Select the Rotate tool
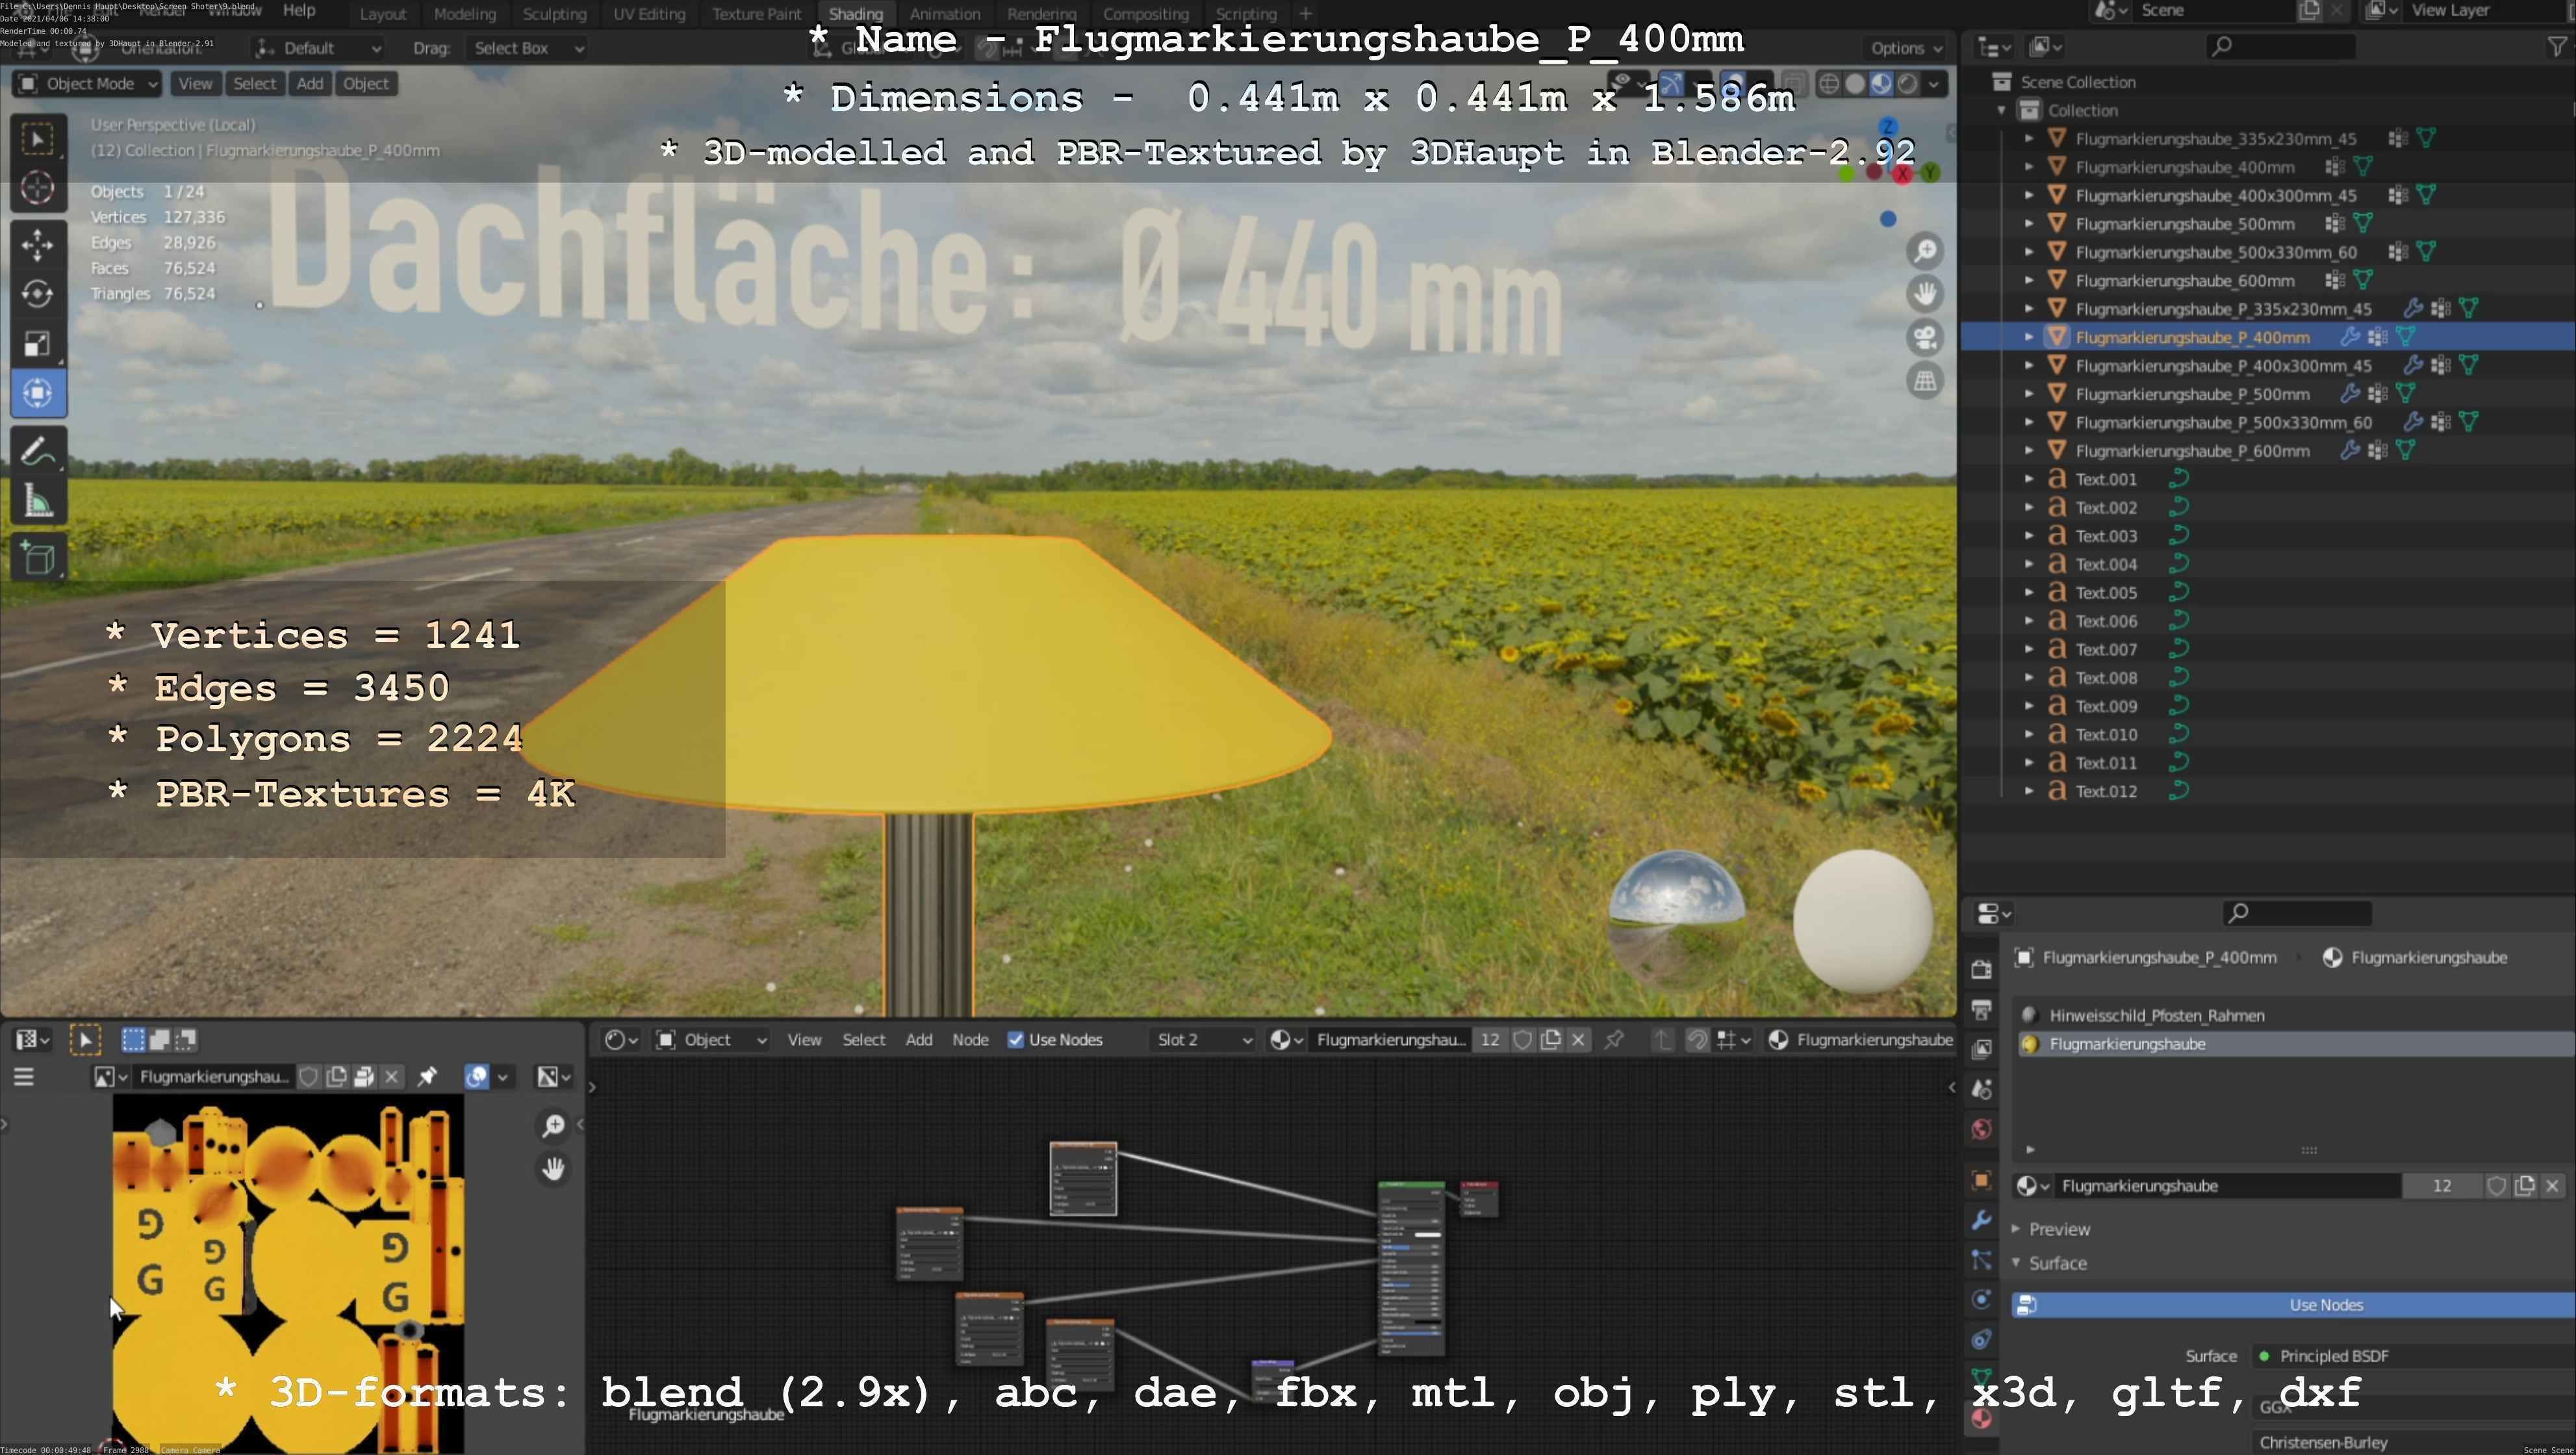2576x1455 pixels. pos(38,294)
